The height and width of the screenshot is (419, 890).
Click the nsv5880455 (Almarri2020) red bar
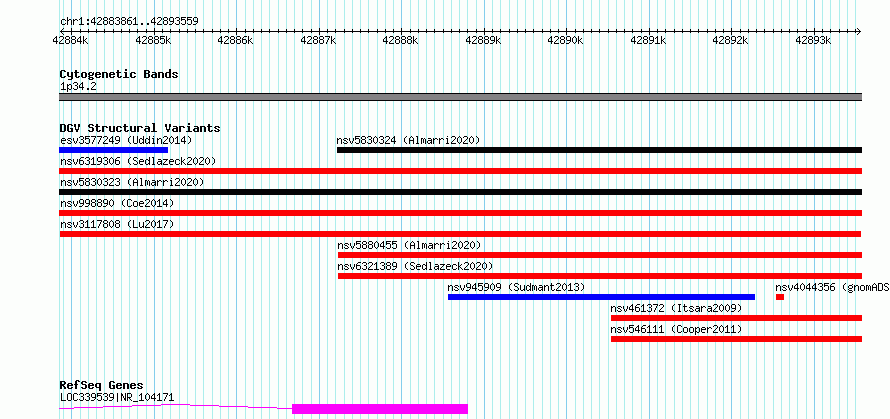coord(600,255)
